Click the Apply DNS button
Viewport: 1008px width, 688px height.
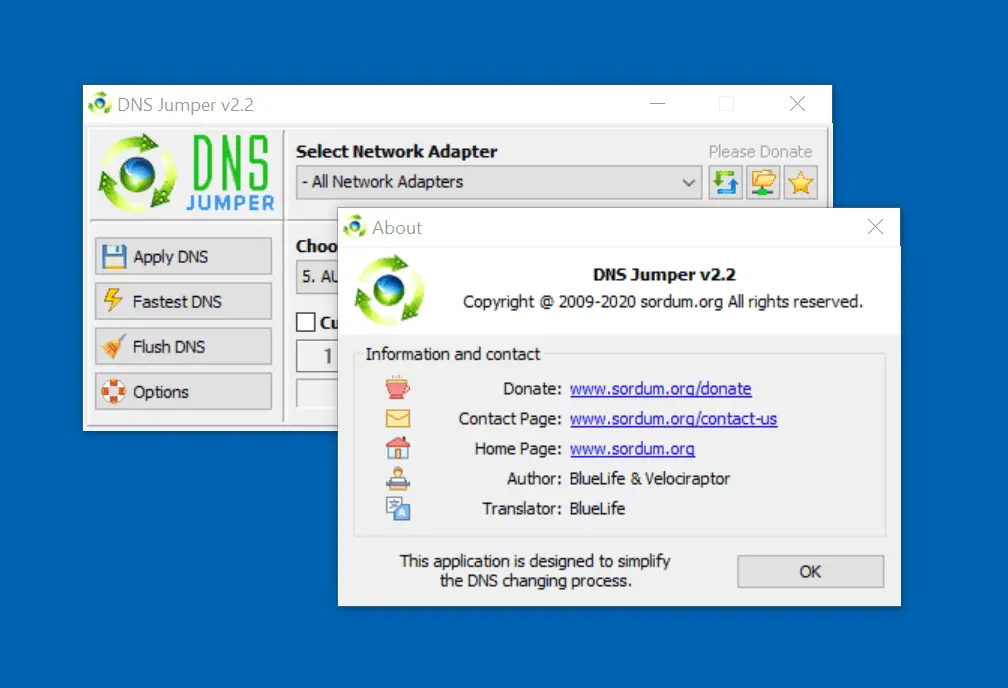tap(183, 257)
